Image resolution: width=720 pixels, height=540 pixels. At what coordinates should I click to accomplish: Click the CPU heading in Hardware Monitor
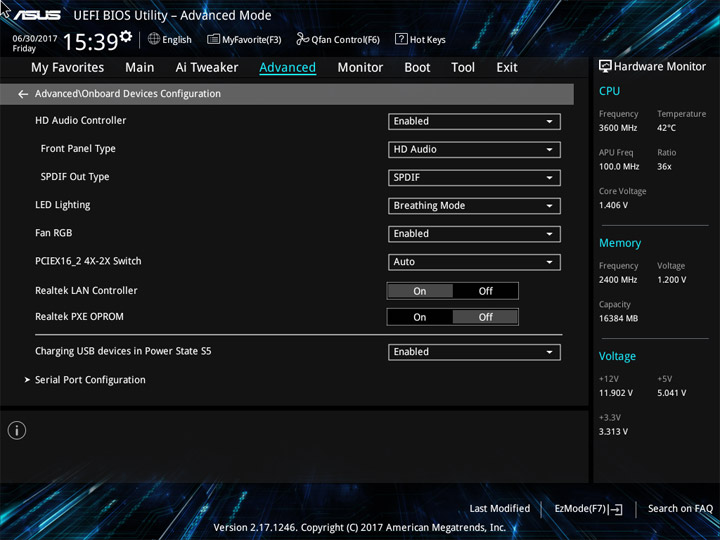point(609,91)
